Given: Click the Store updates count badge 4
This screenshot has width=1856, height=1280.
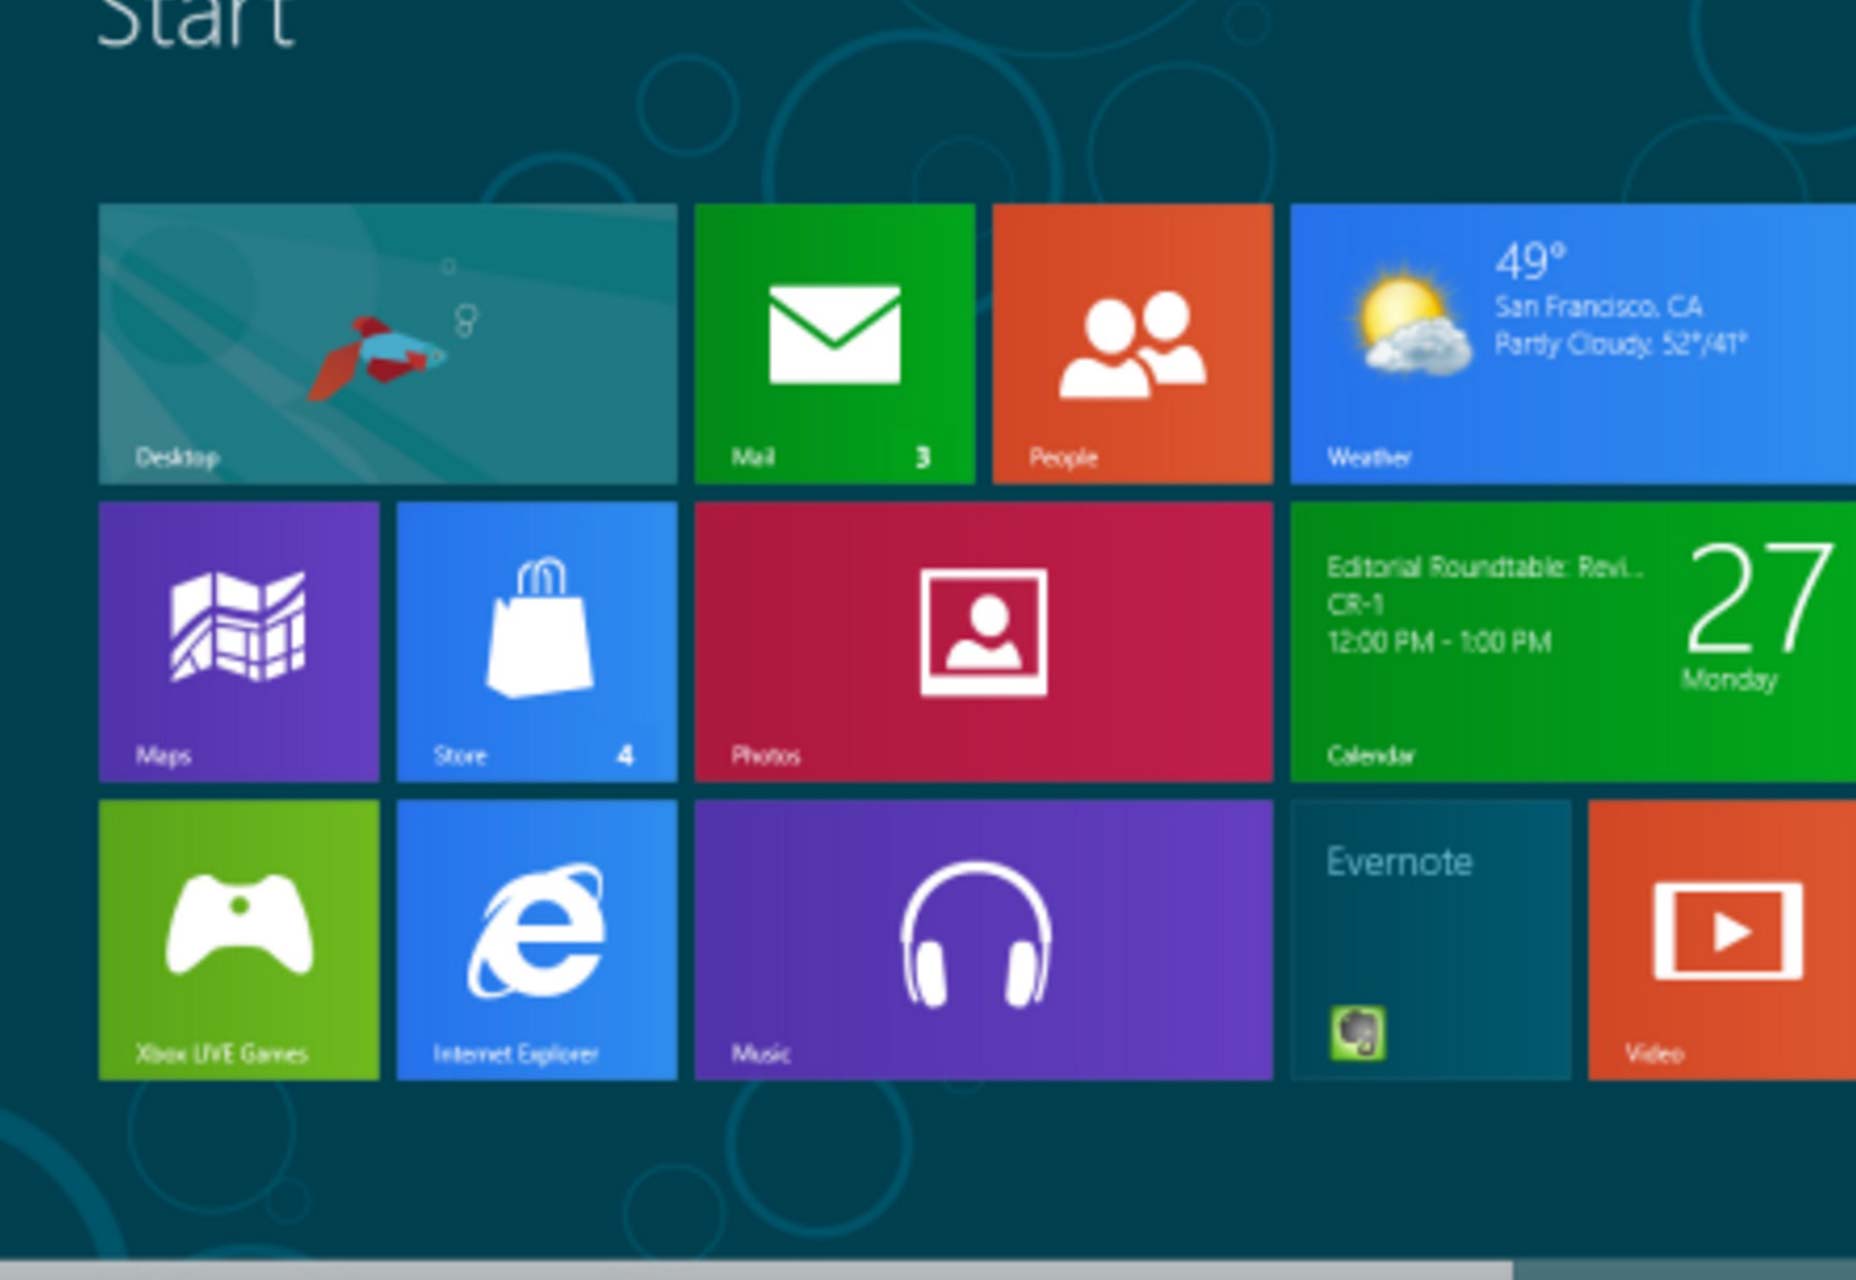Looking at the screenshot, I should point(625,755).
